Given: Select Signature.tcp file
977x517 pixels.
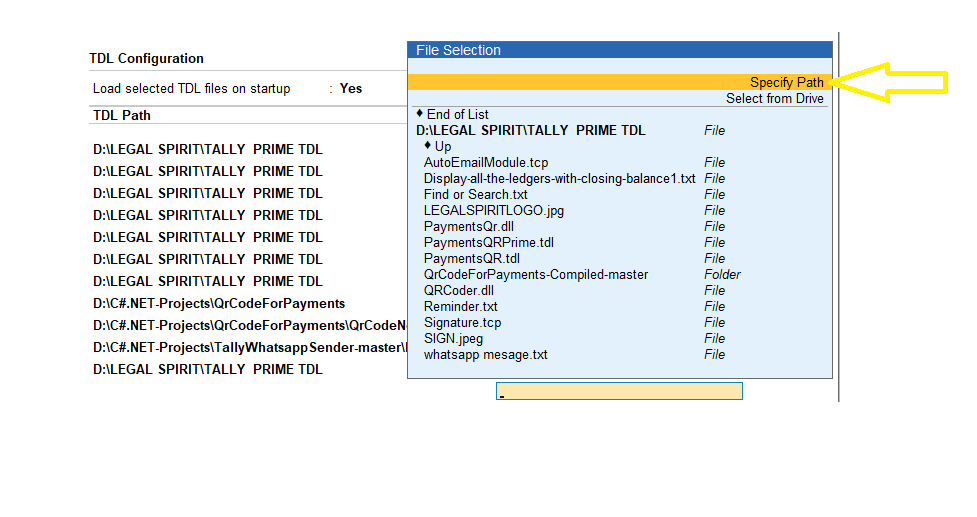Looking at the screenshot, I should coord(462,323).
